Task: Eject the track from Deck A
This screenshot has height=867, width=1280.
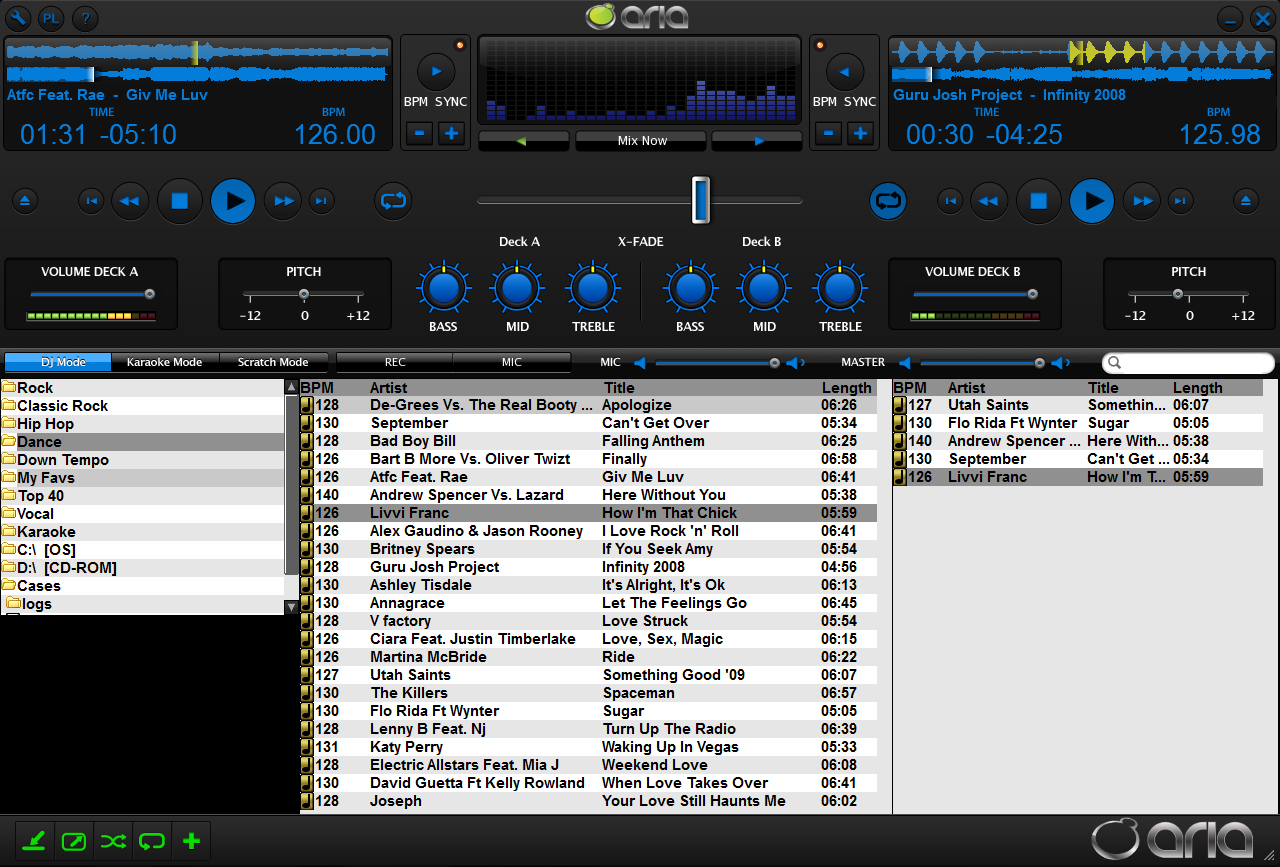Action: click(x=26, y=201)
